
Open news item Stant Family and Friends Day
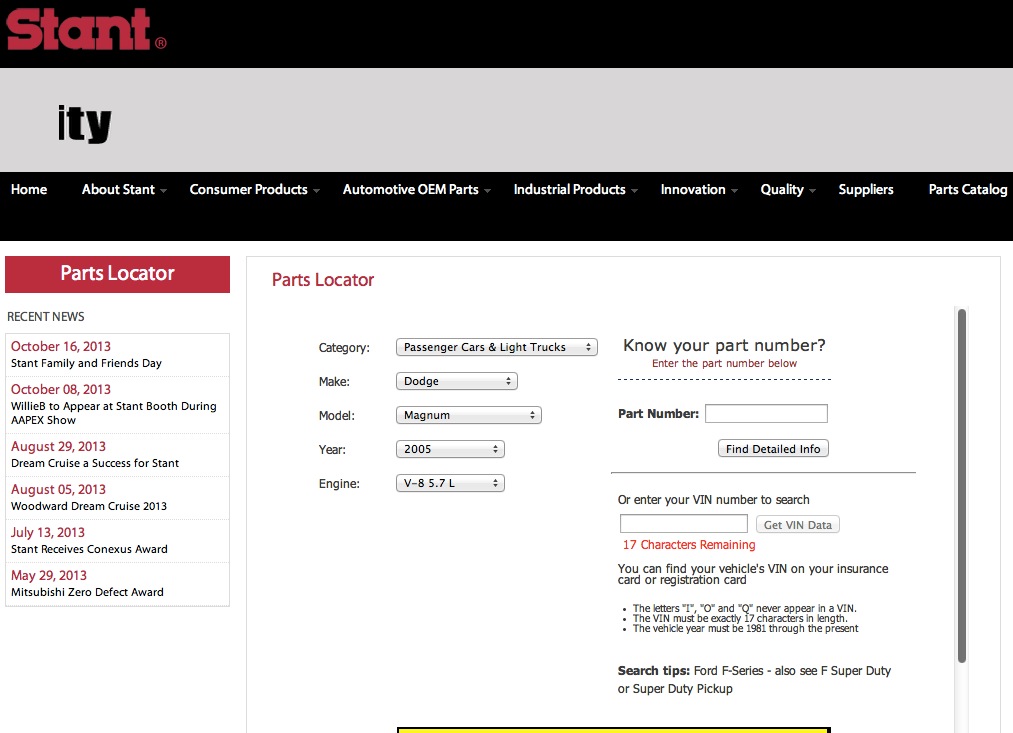[x=87, y=363]
